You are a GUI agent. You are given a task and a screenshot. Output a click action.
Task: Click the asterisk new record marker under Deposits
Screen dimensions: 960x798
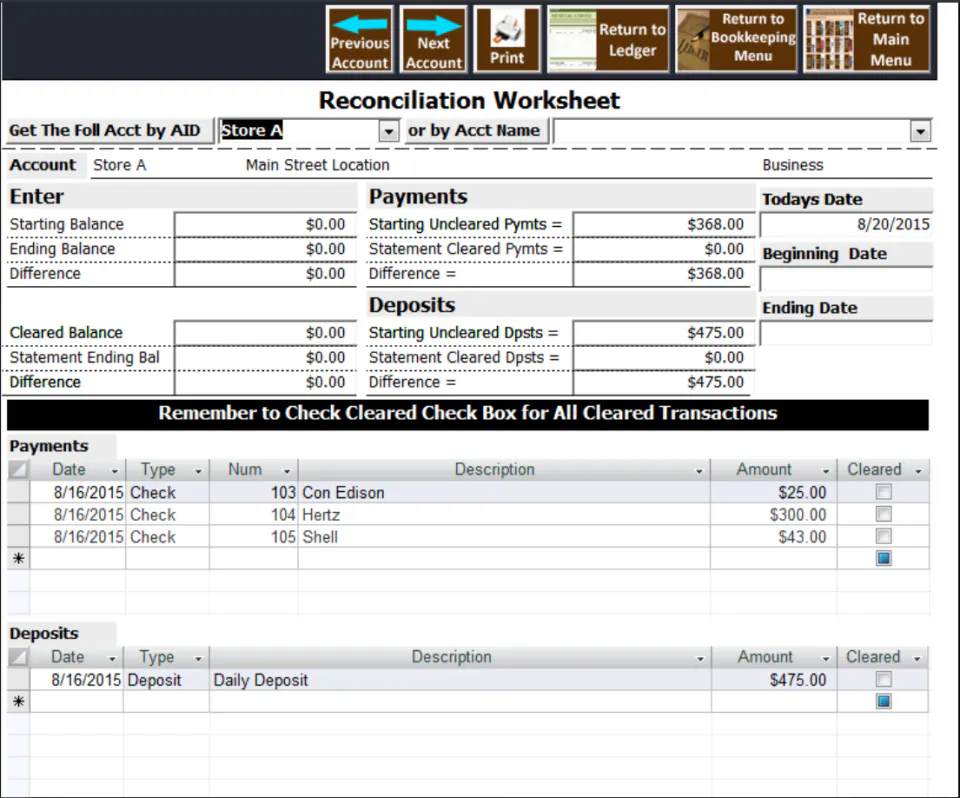[x=17, y=701]
